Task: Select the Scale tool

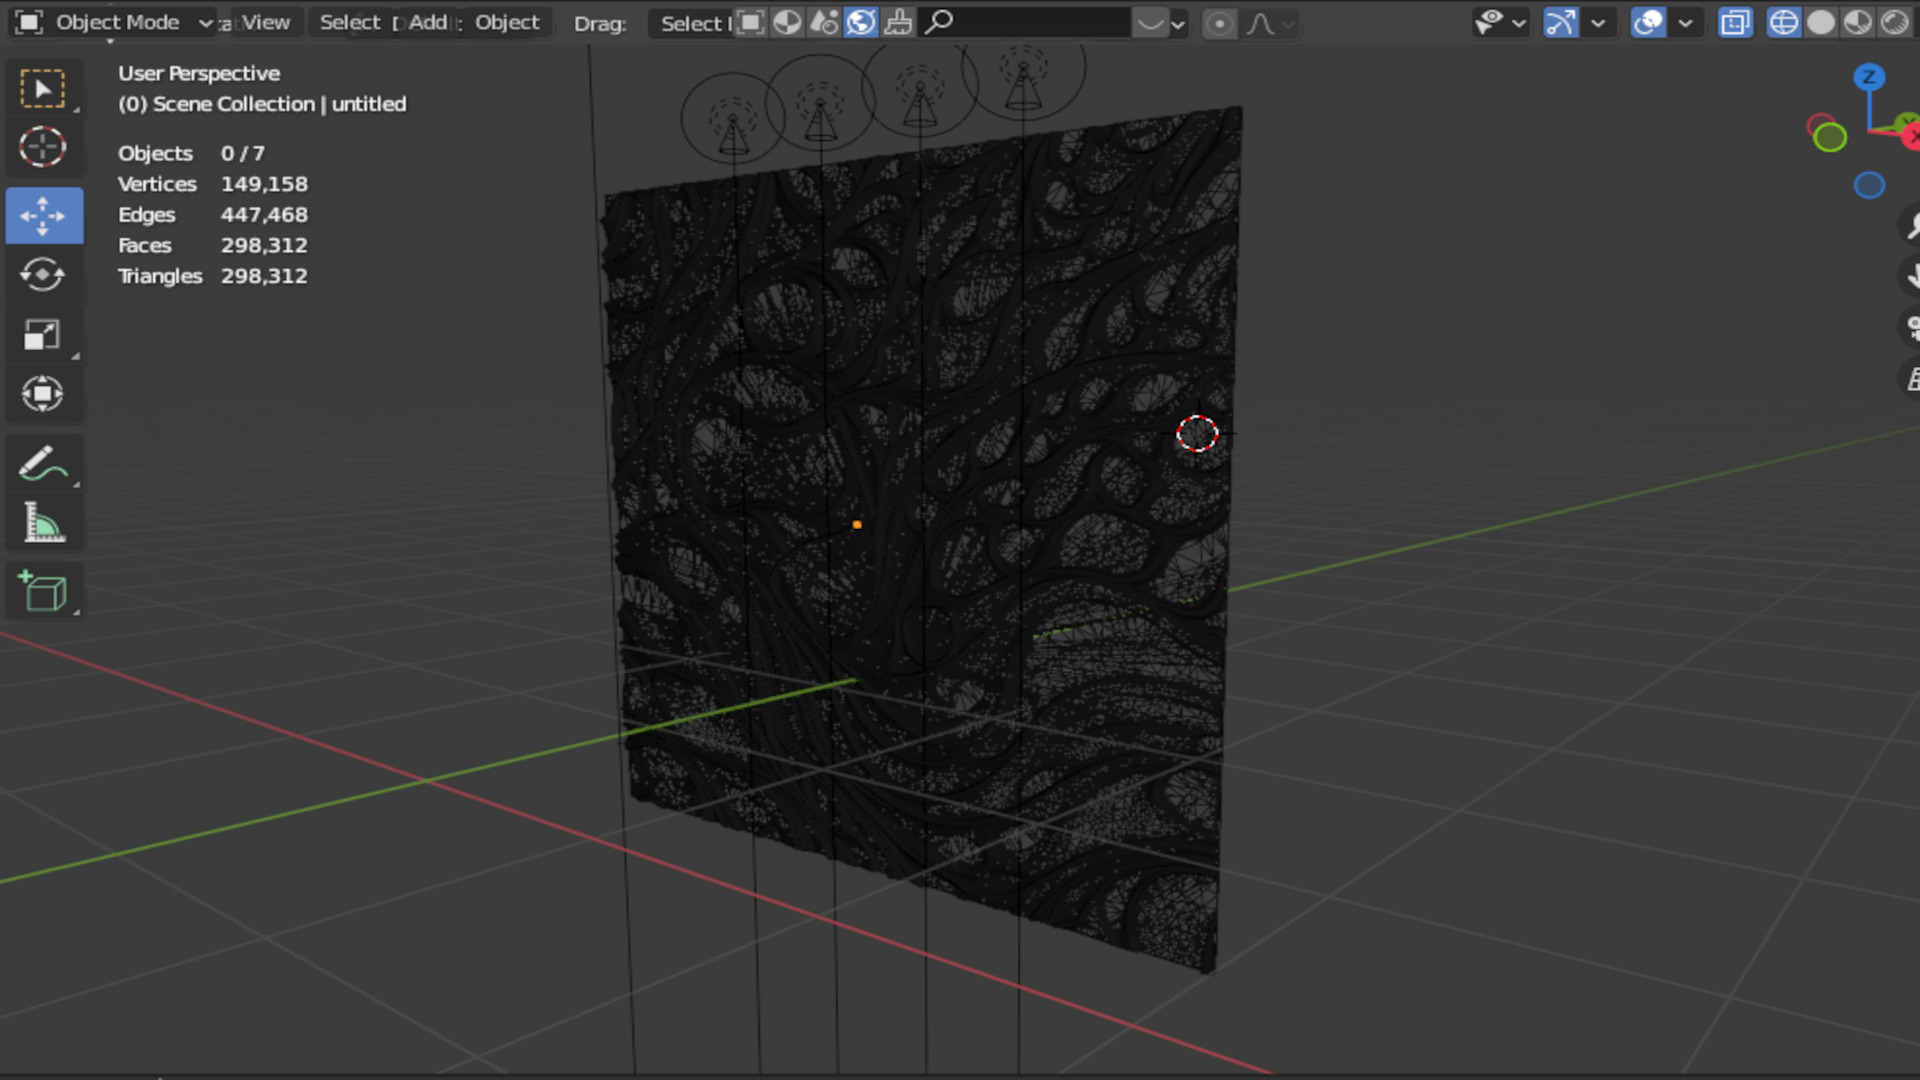Action: (x=43, y=335)
